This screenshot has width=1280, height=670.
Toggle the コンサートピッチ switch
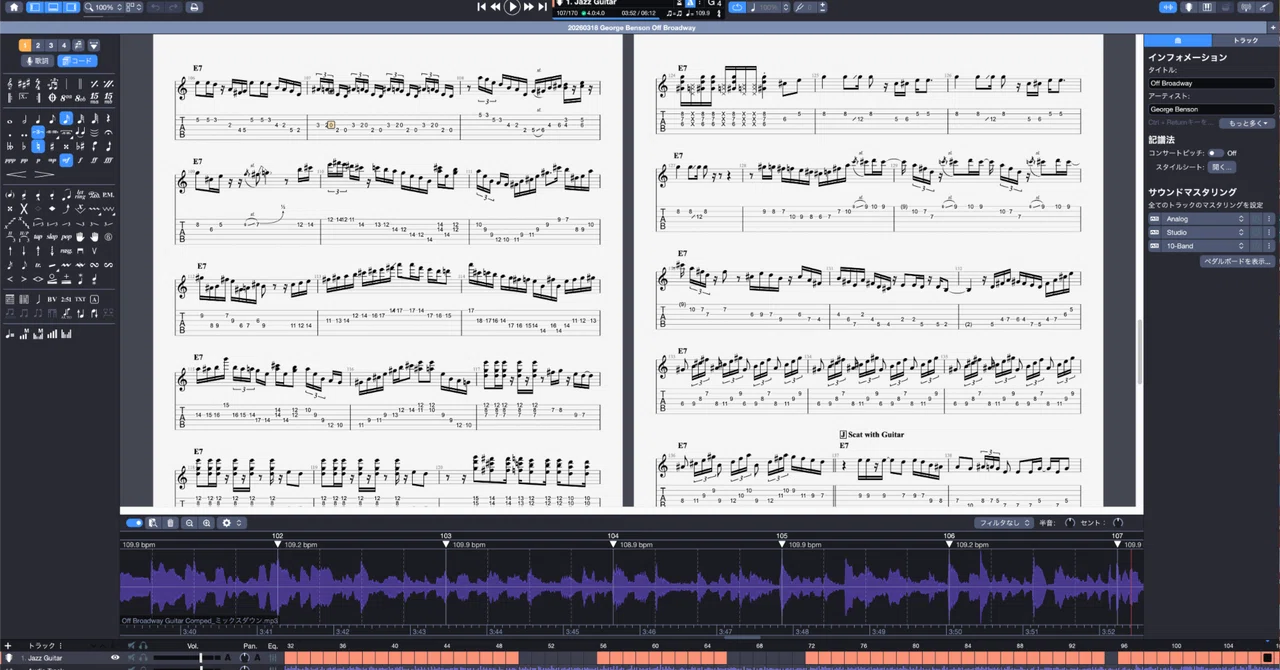point(1216,153)
